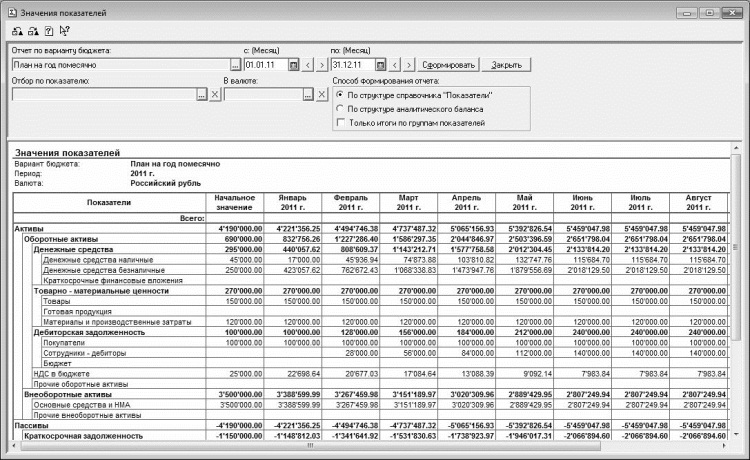Open calendar for end date 31.12.11

click(380, 65)
